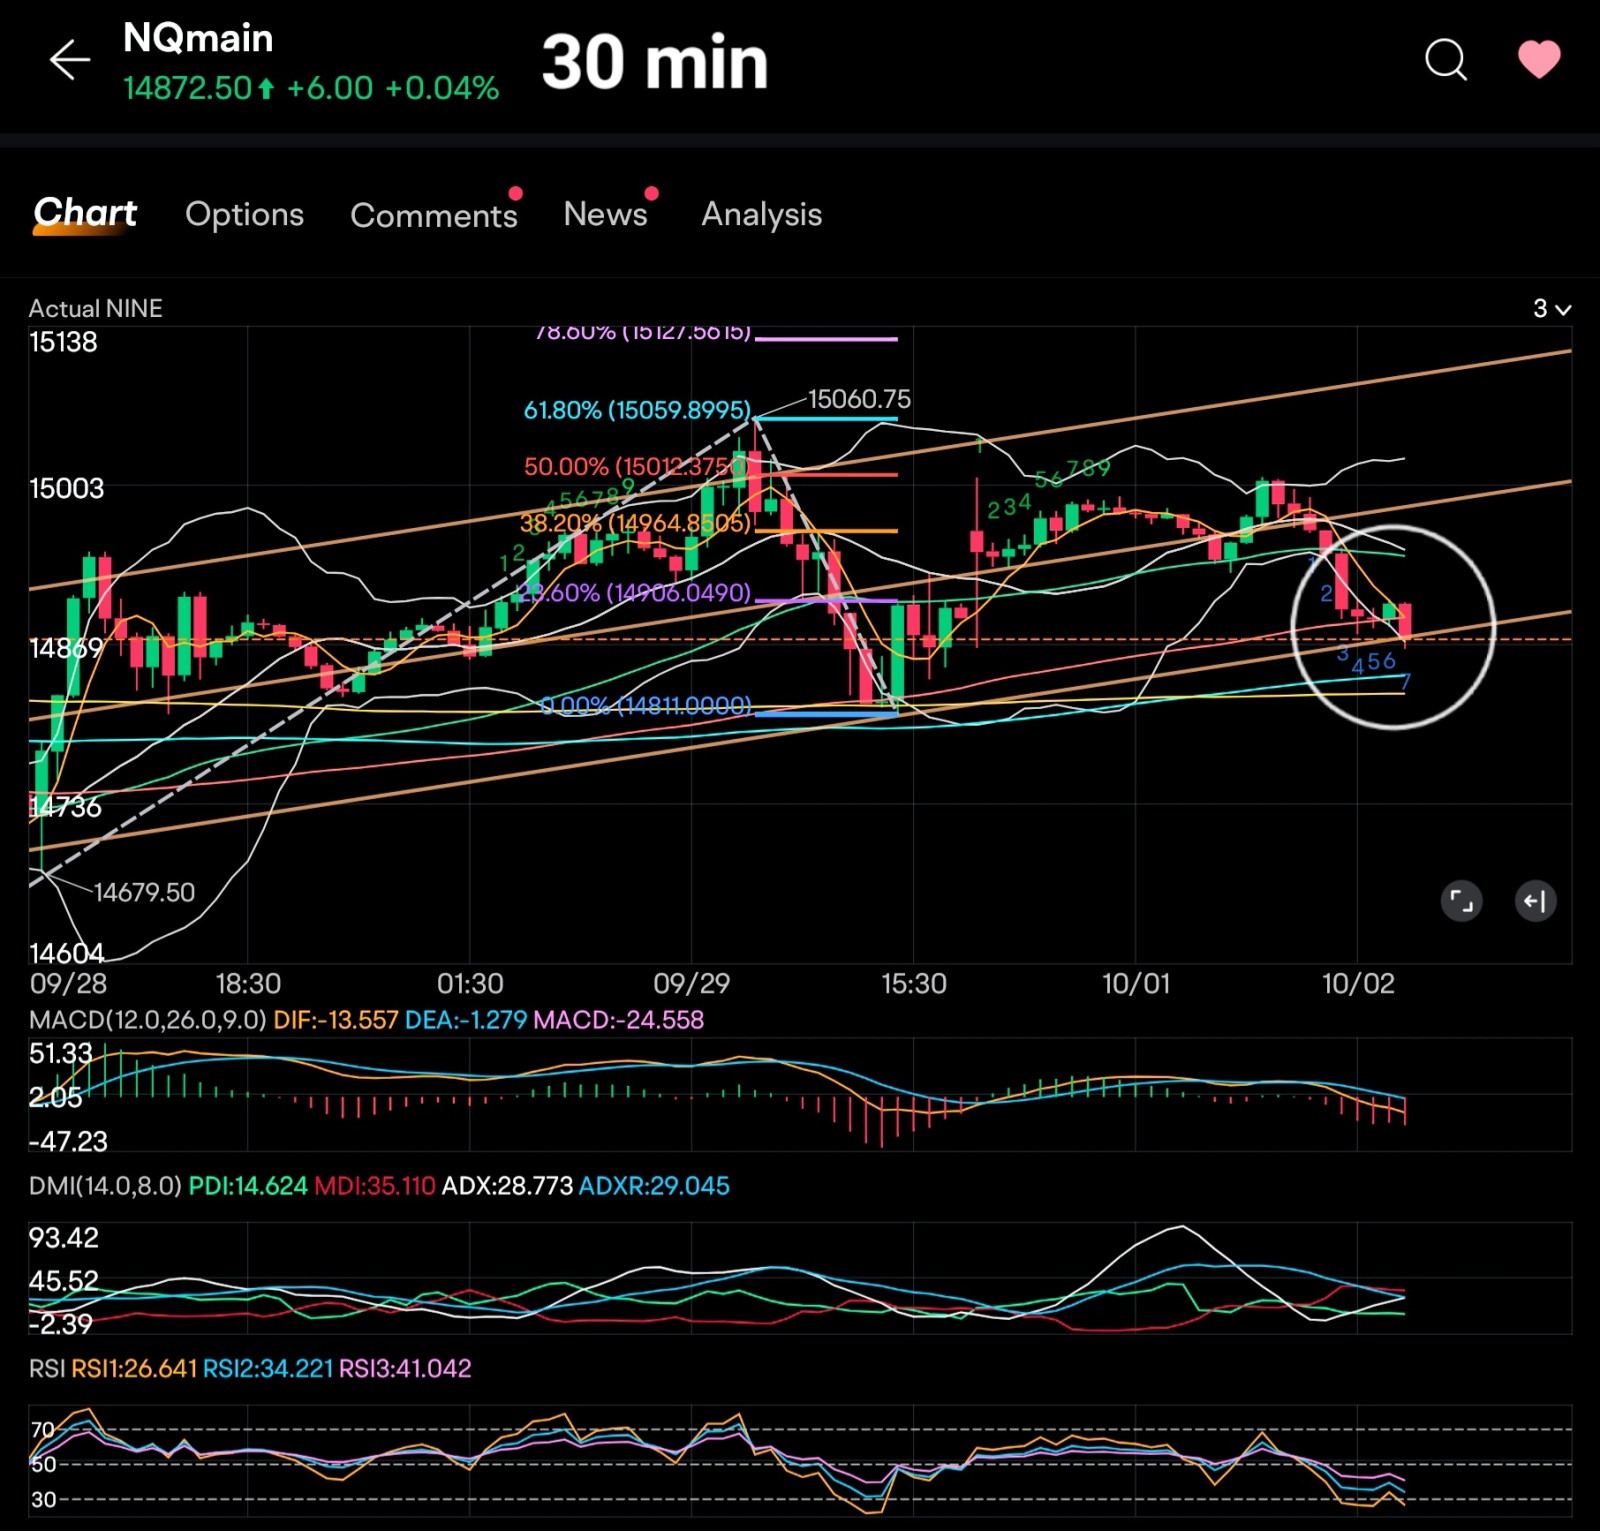Click the RSI3:41.042 value
Viewport: 1600px width, 1531px height.
point(405,1368)
